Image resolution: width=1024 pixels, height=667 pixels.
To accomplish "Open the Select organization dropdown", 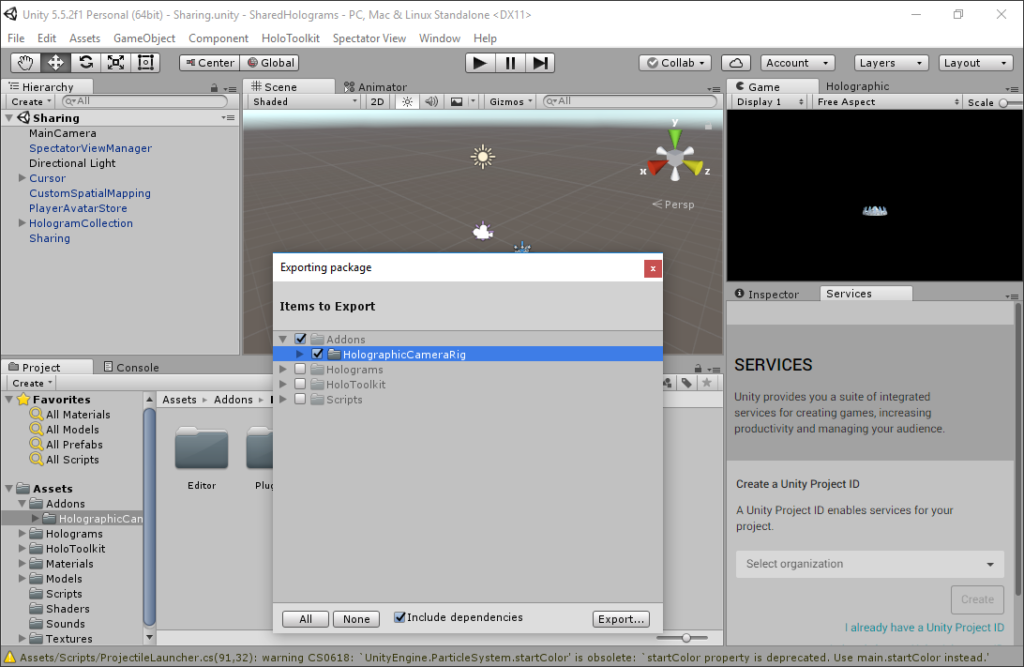I will click(x=870, y=564).
